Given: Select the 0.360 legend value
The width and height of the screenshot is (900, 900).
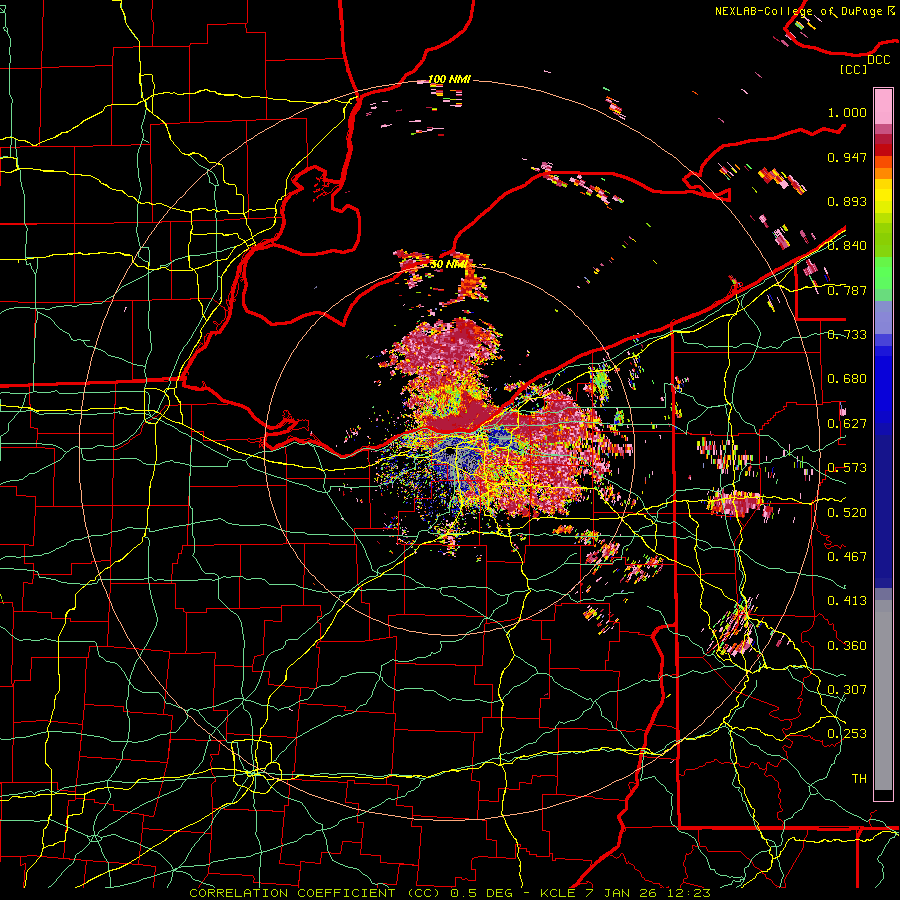Looking at the screenshot, I should tap(847, 646).
